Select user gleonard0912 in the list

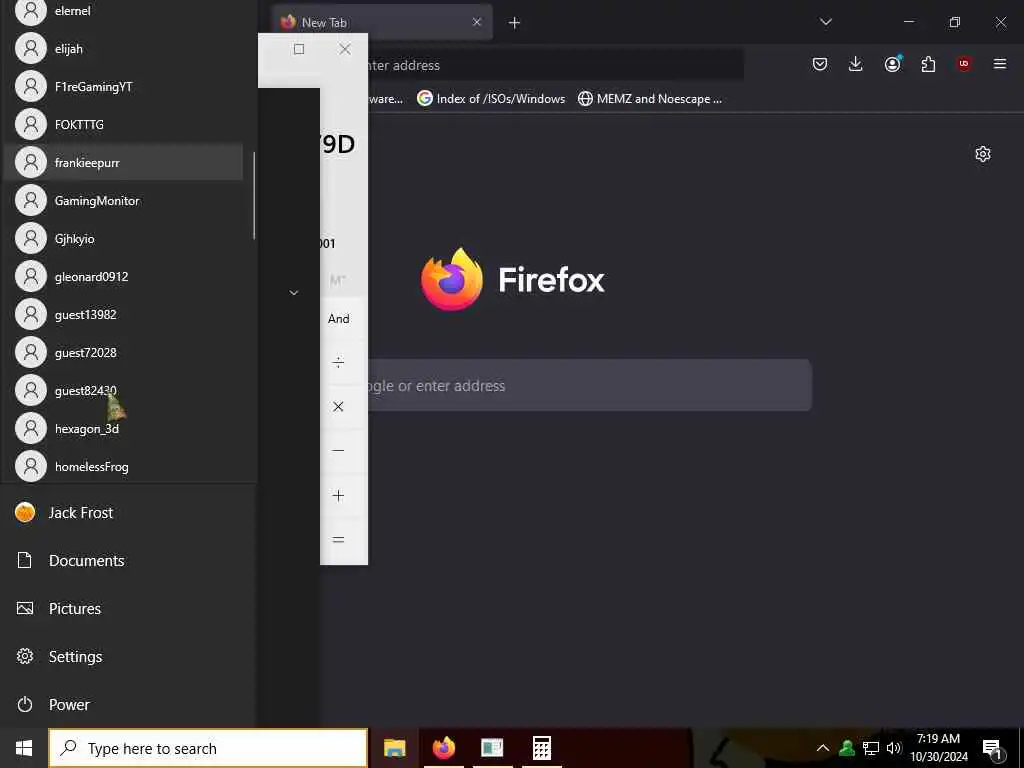click(123, 276)
